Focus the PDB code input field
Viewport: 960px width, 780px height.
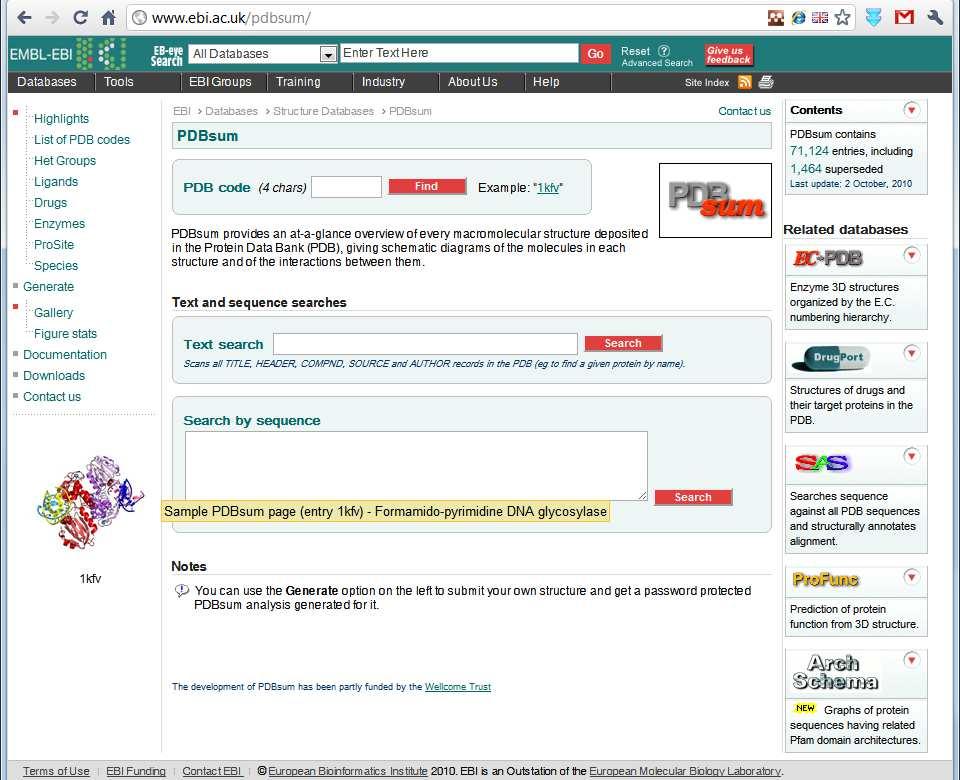click(347, 187)
